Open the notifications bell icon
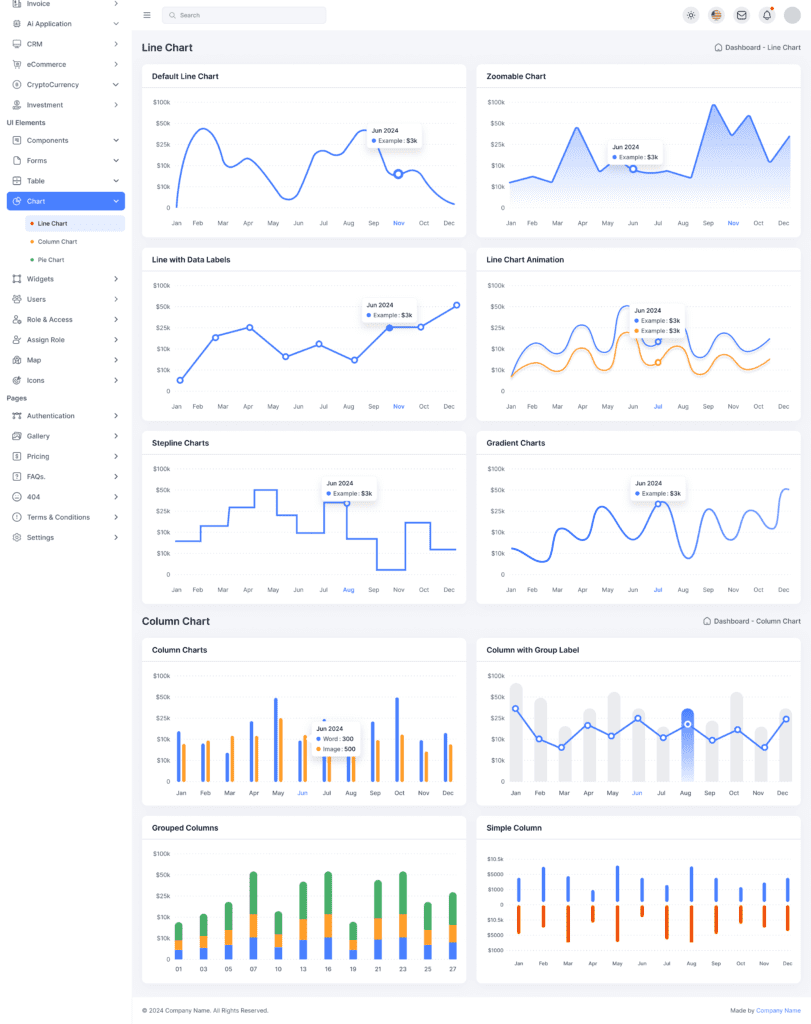This screenshot has height=1024, width=811. click(766, 15)
